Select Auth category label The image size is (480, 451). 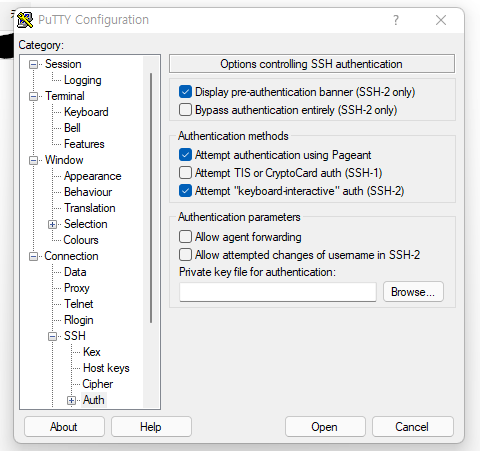coord(93,400)
